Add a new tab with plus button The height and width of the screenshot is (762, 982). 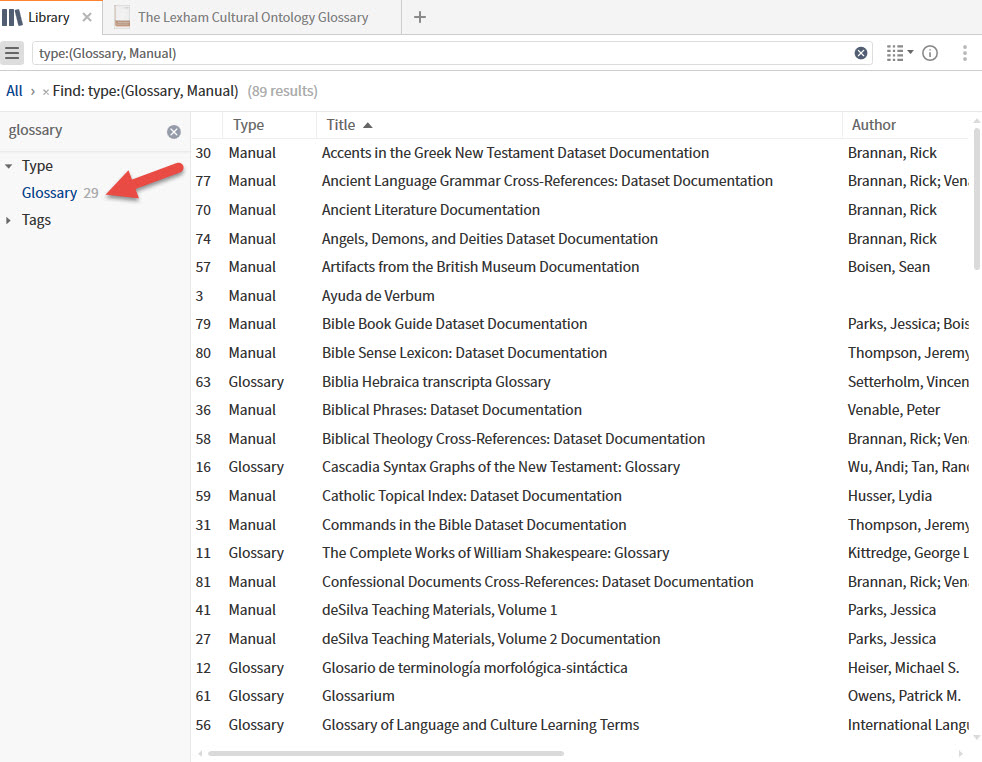pyautogui.click(x=420, y=18)
